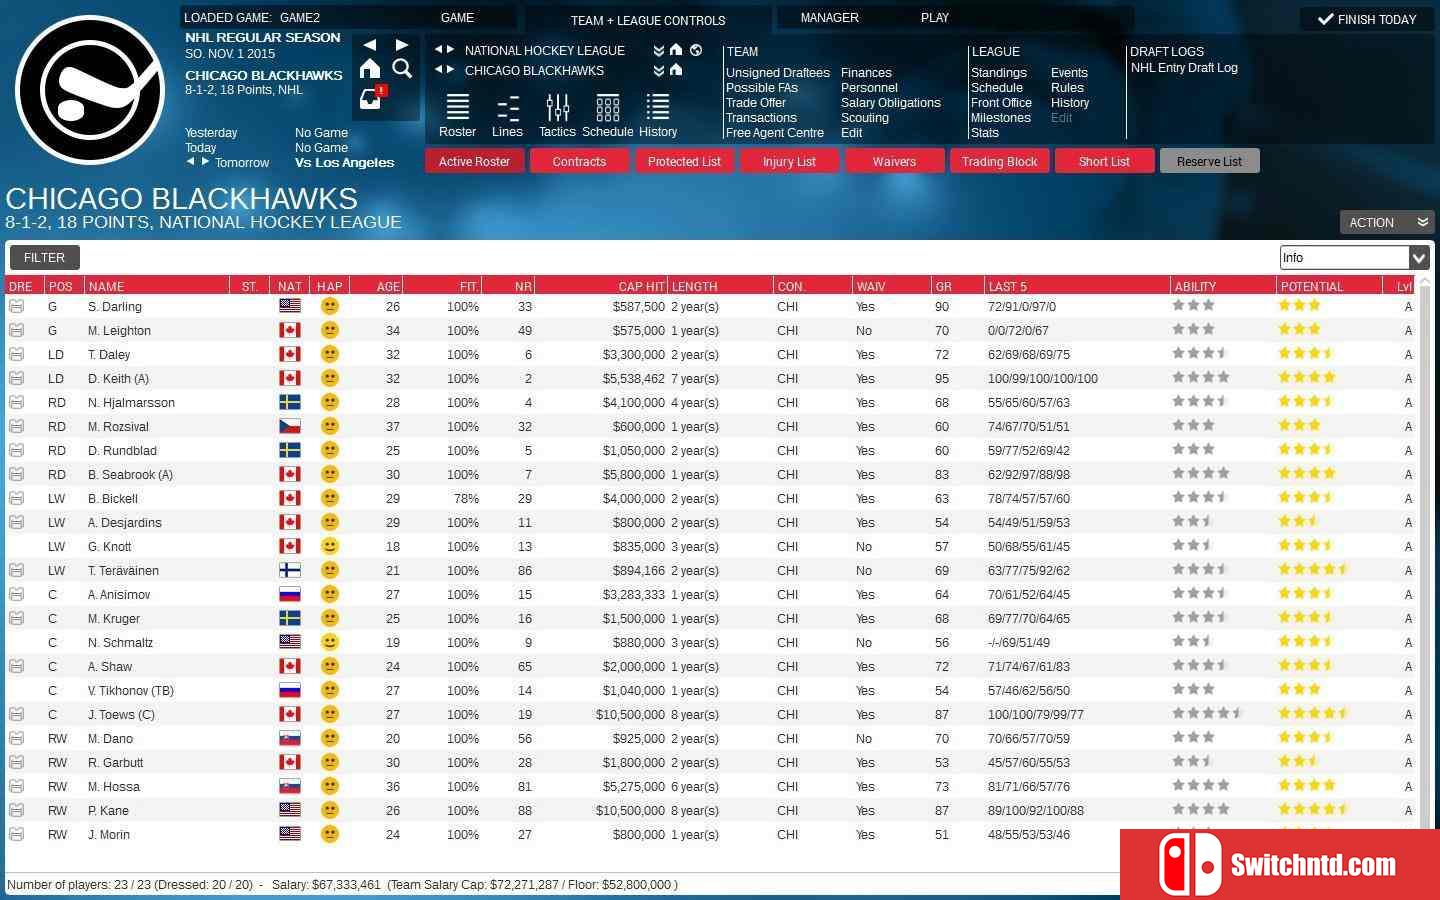Toggle dressed status for J. Morin

pos(16,834)
